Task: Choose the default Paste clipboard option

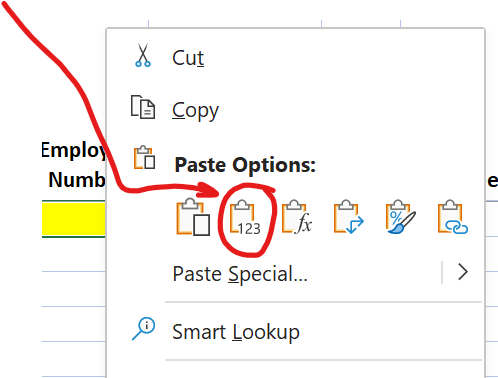Action: point(193,217)
